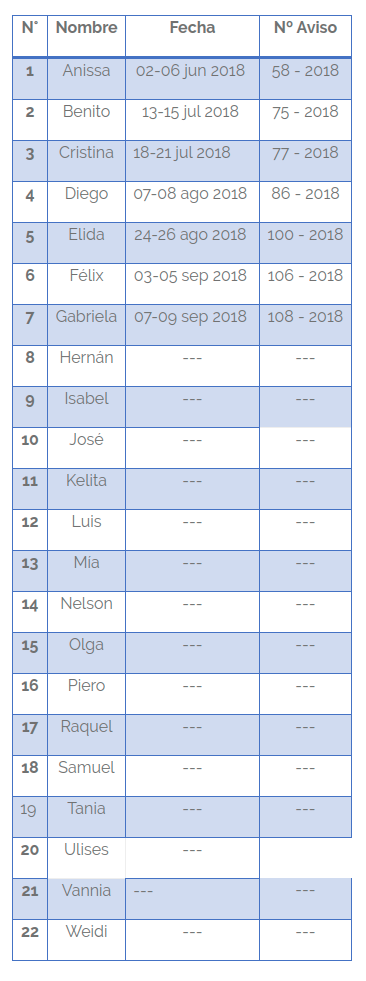Click the name Raquel in row 17
366x981 pixels.
pos(86,727)
